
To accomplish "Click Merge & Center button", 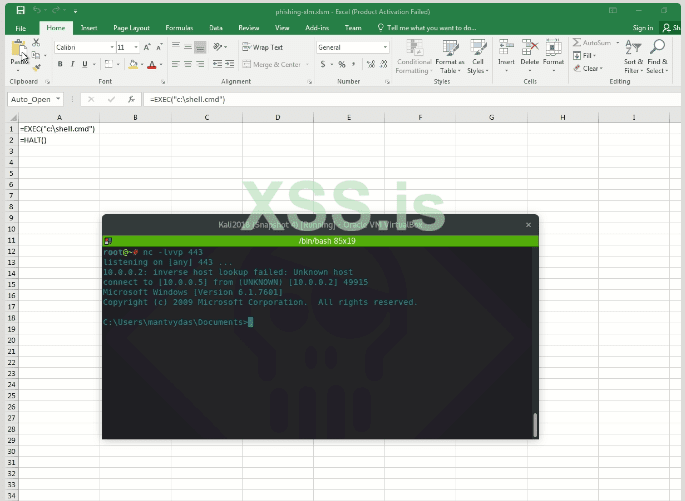I will point(272,64).
